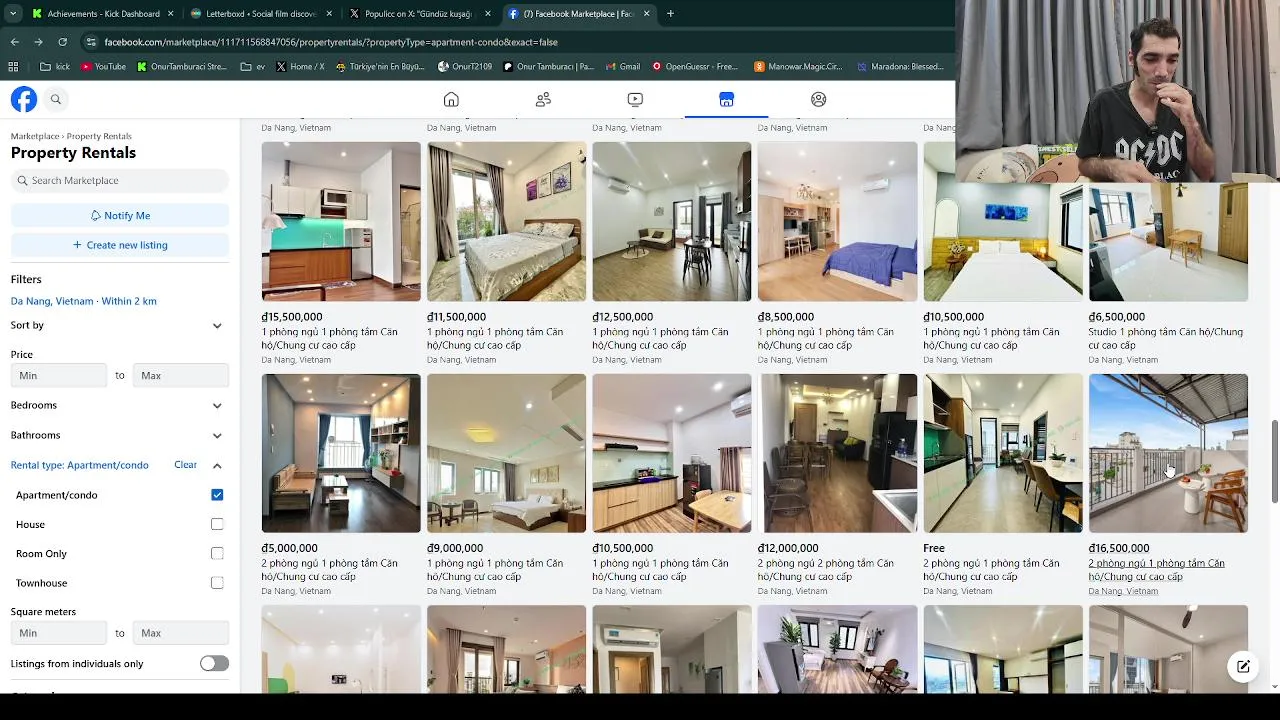The image size is (1280, 720).
Task: Click the Price Max input field
Action: point(181,375)
